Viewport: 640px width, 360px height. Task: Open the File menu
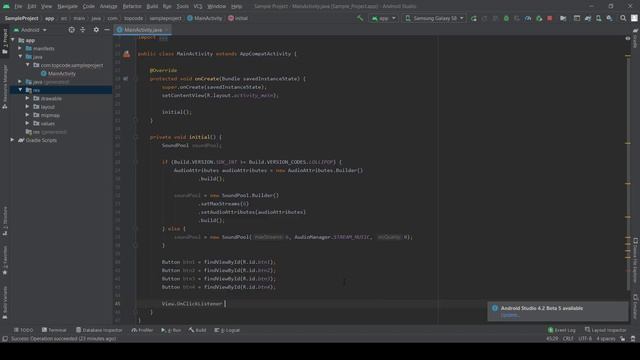tap(18, 6)
